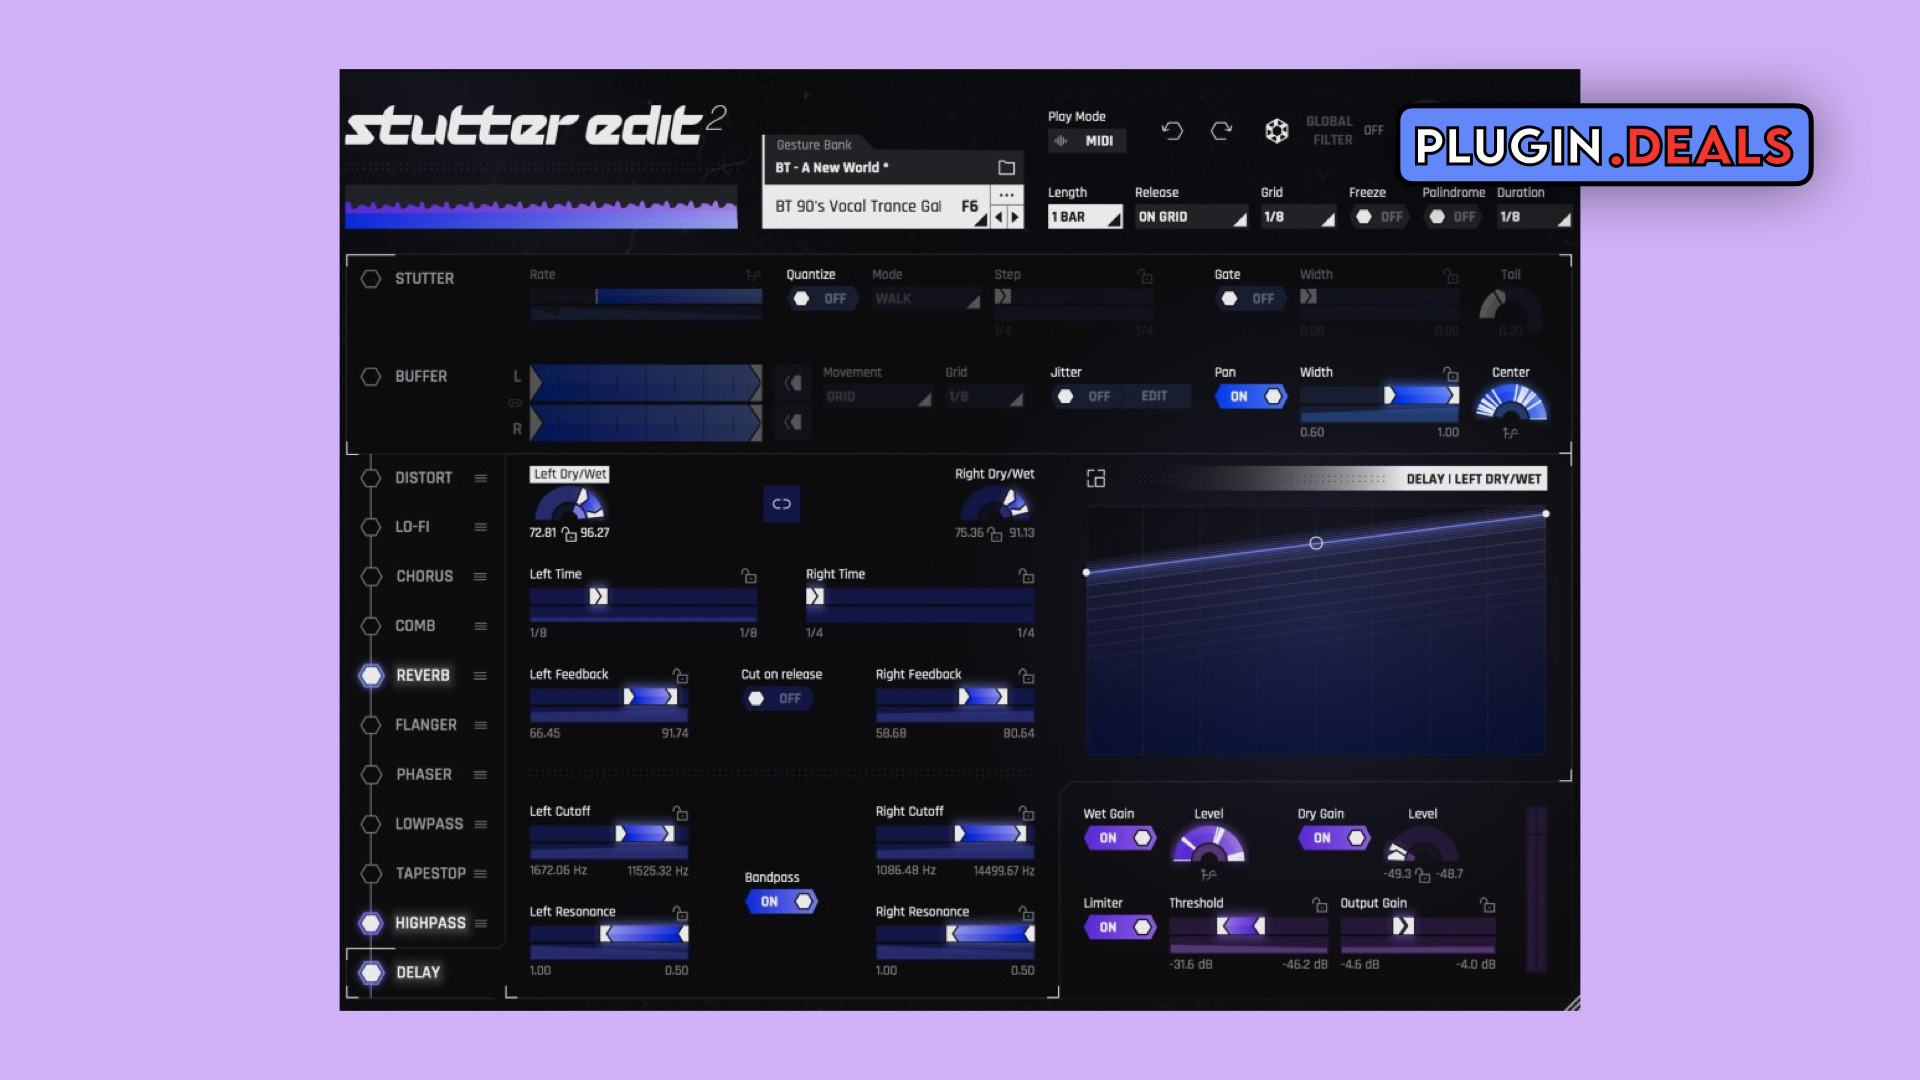This screenshot has width=1920, height=1080.
Task: Click the DELAY effect icon to select it
Action: (371, 972)
